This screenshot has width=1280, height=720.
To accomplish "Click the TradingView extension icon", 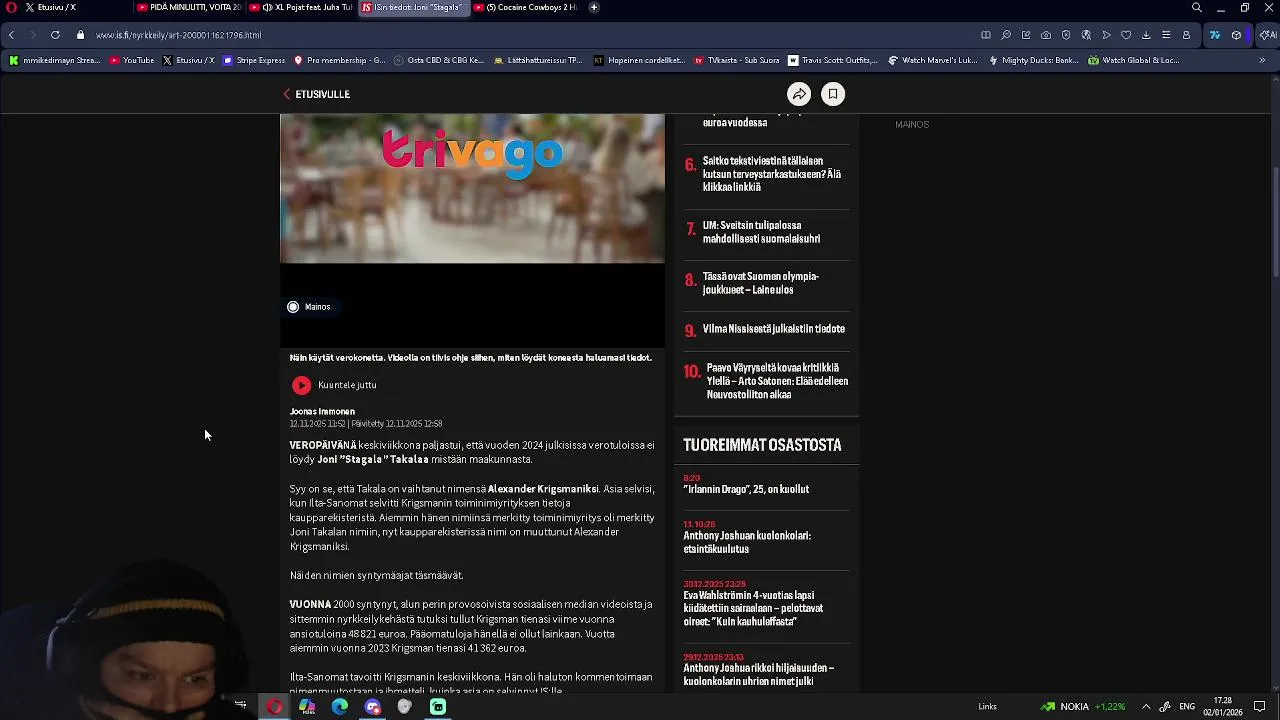I will pyautogui.click(x=1215, y=35).
